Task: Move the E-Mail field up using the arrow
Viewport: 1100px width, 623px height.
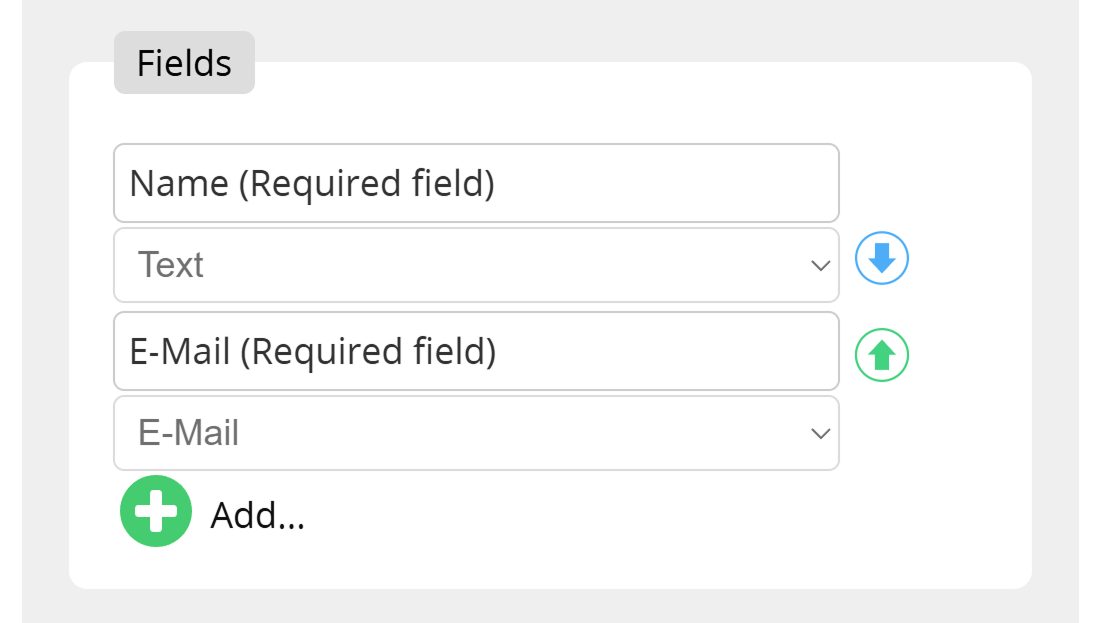Action: (x=881, y=354)
